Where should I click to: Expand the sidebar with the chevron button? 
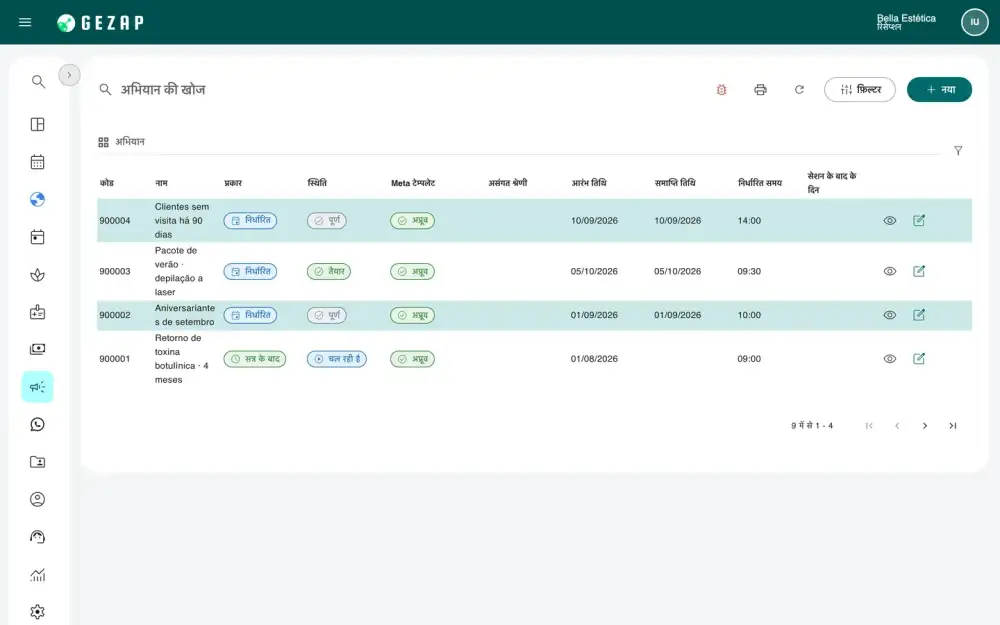70,75
